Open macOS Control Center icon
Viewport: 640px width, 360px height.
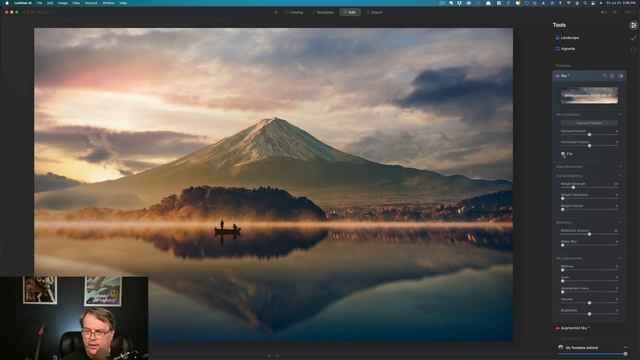pos(593,3)
